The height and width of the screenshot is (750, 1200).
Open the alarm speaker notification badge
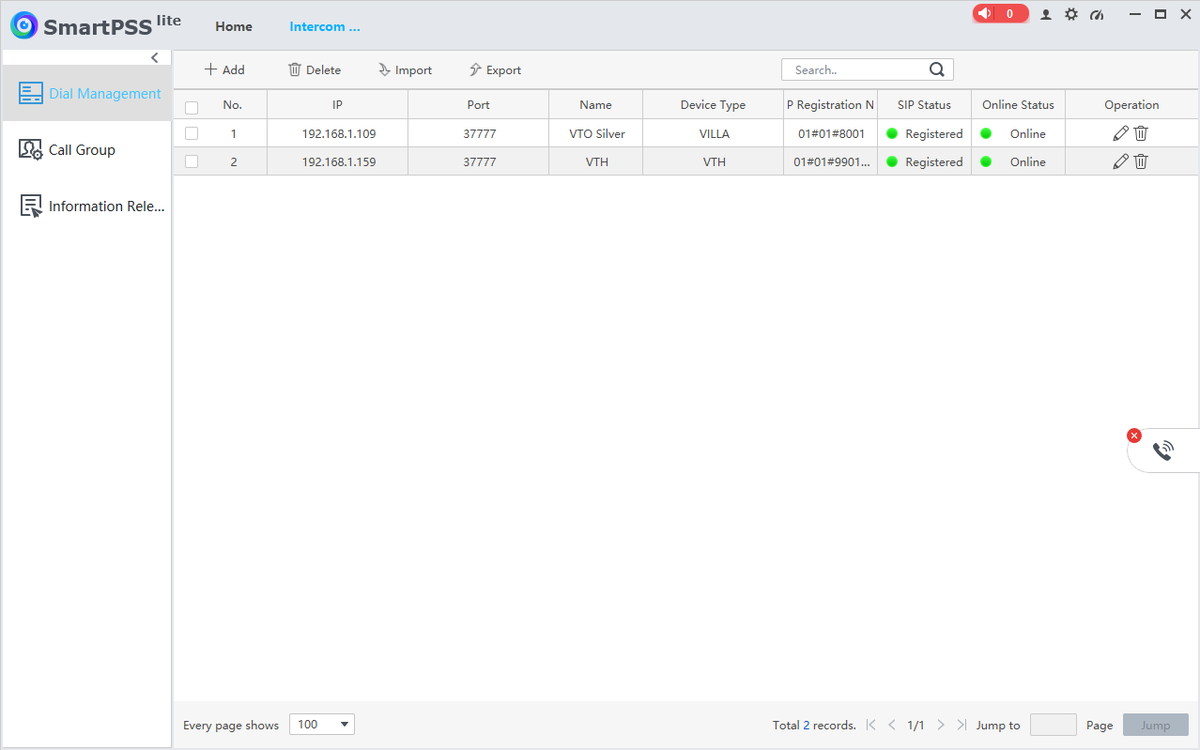[x=1000, y=14]
